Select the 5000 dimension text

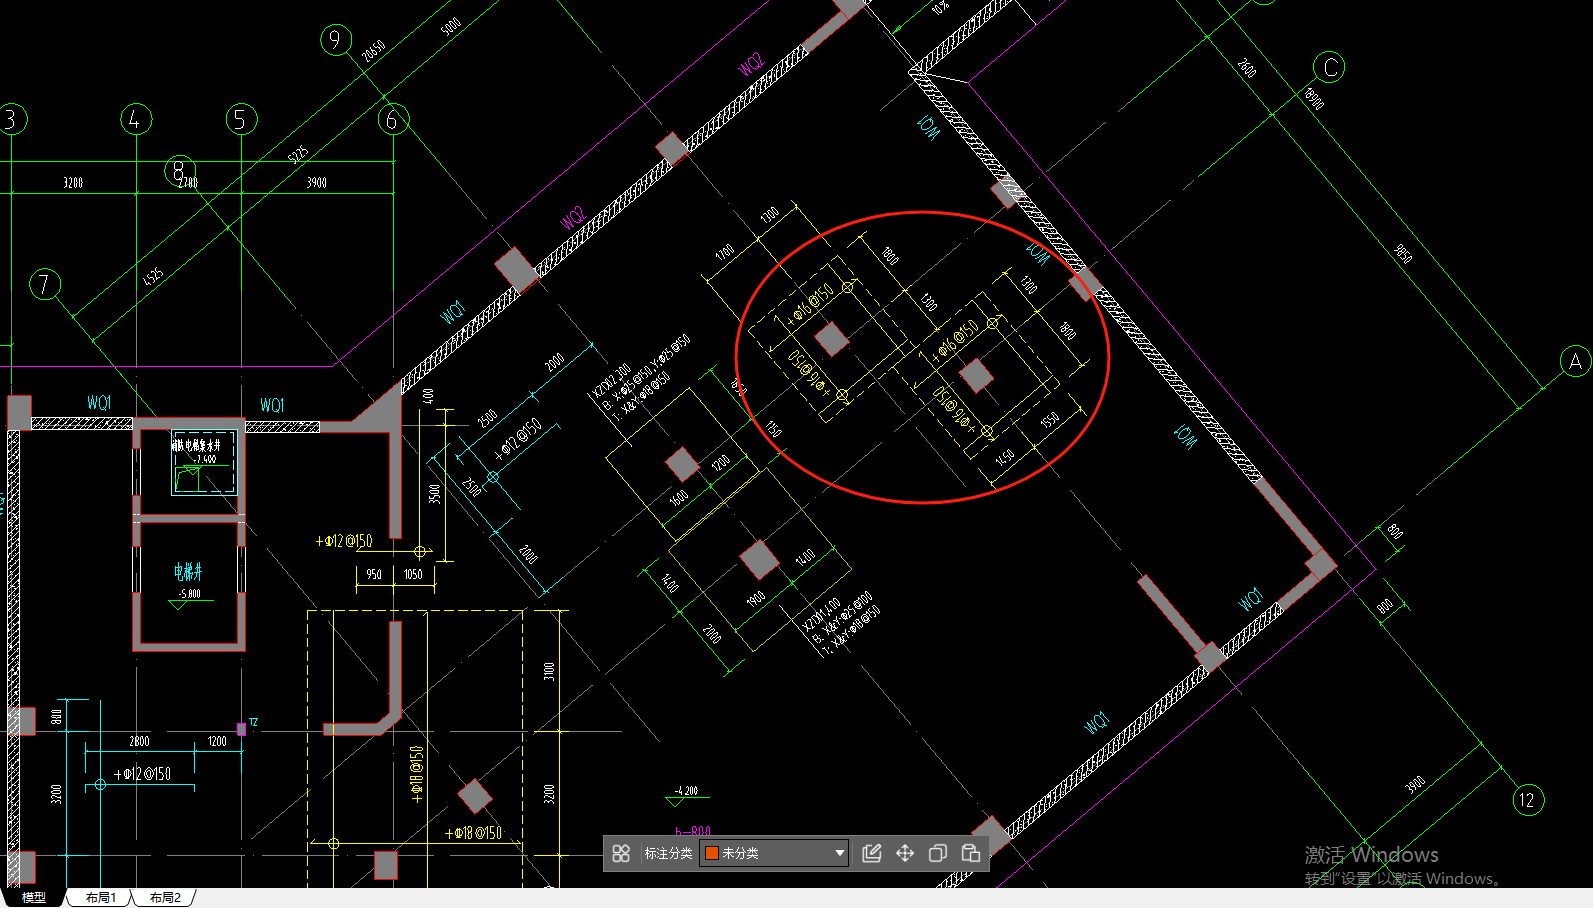pos(451,26)
